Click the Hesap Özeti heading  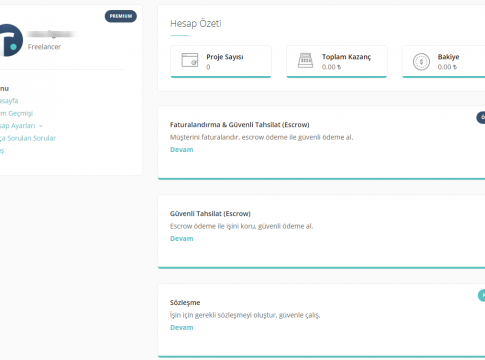196,23
